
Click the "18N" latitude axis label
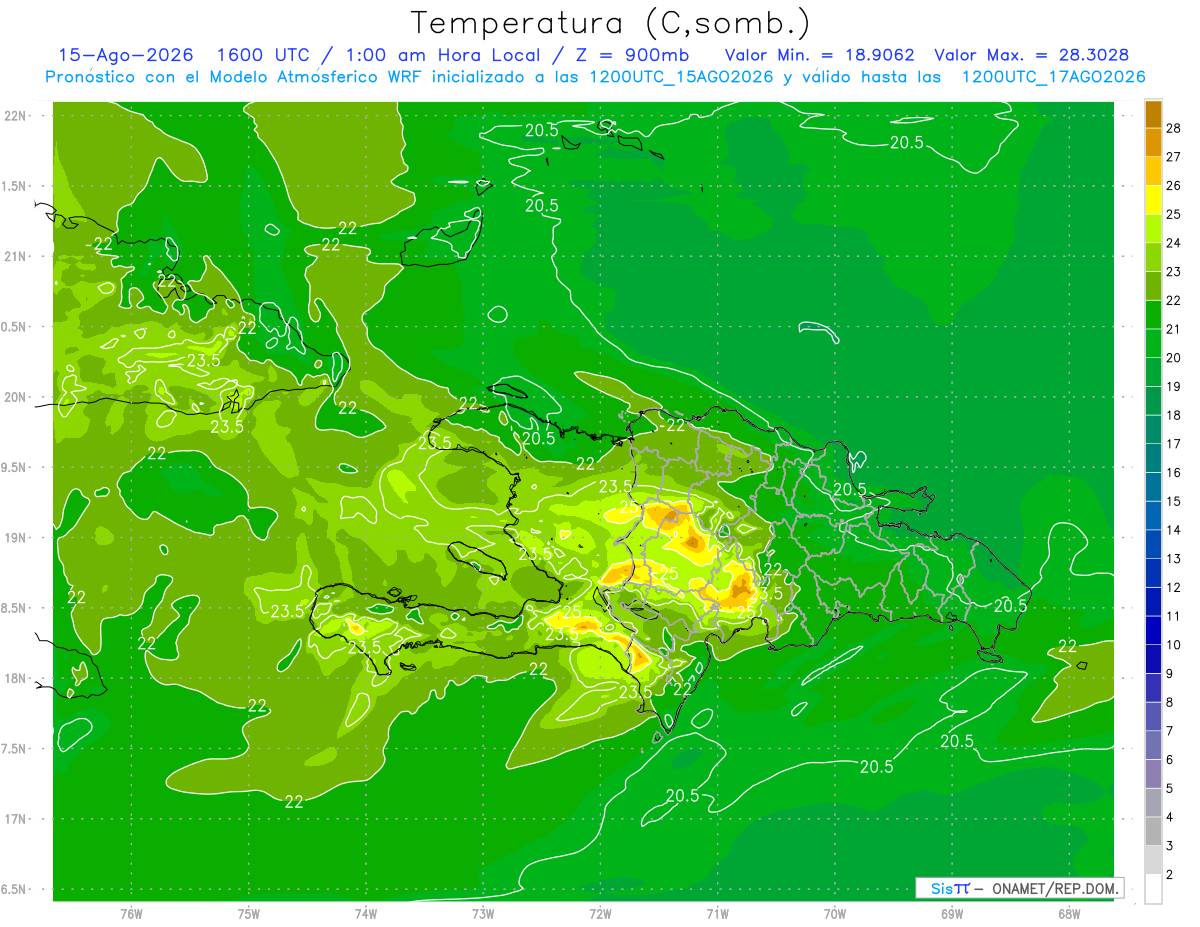(15, 679)
